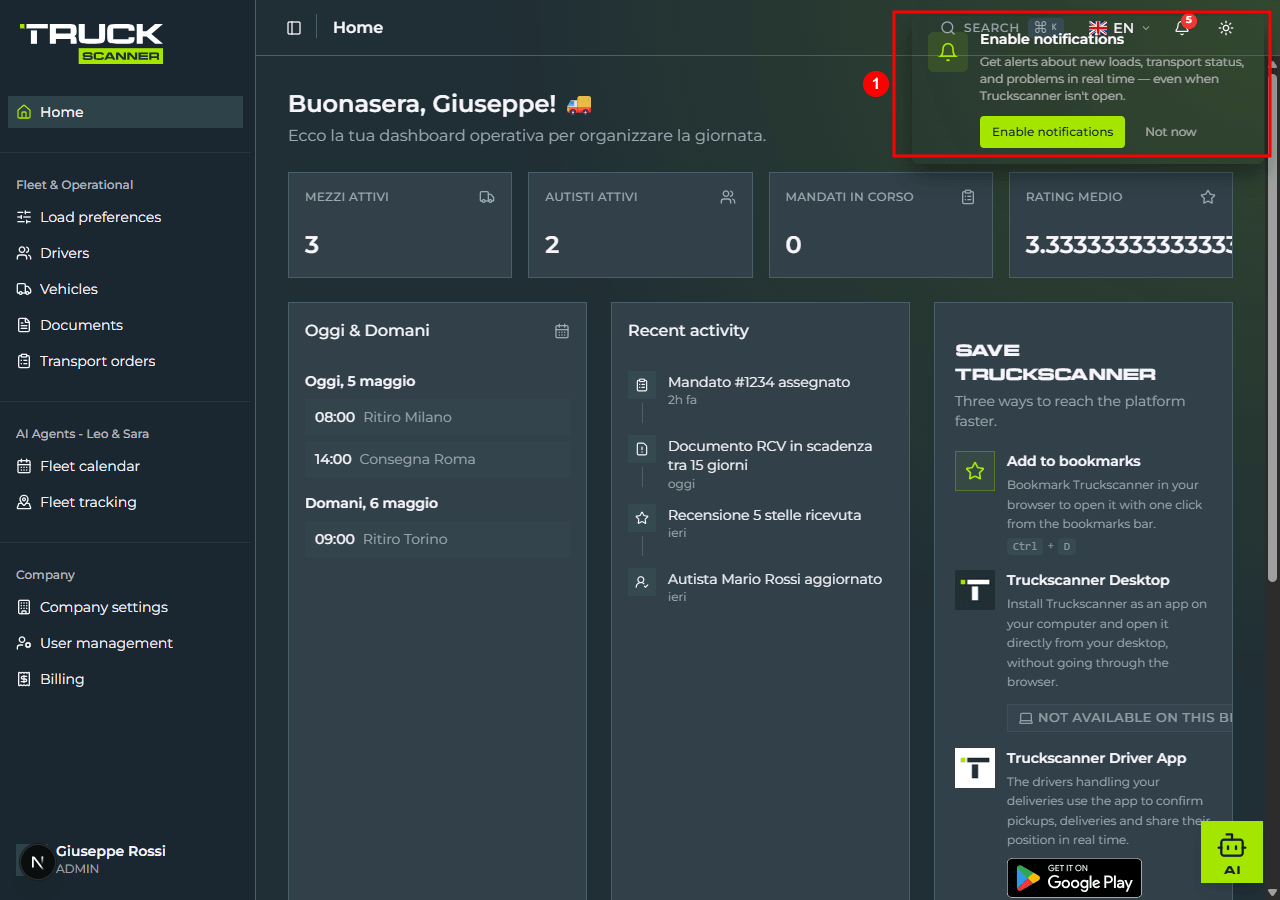The height and width of the screenshot is (900, 1280).
Task: Select the 09:00 Ritiro Torino entry
Action: click(x=437, y=539)
